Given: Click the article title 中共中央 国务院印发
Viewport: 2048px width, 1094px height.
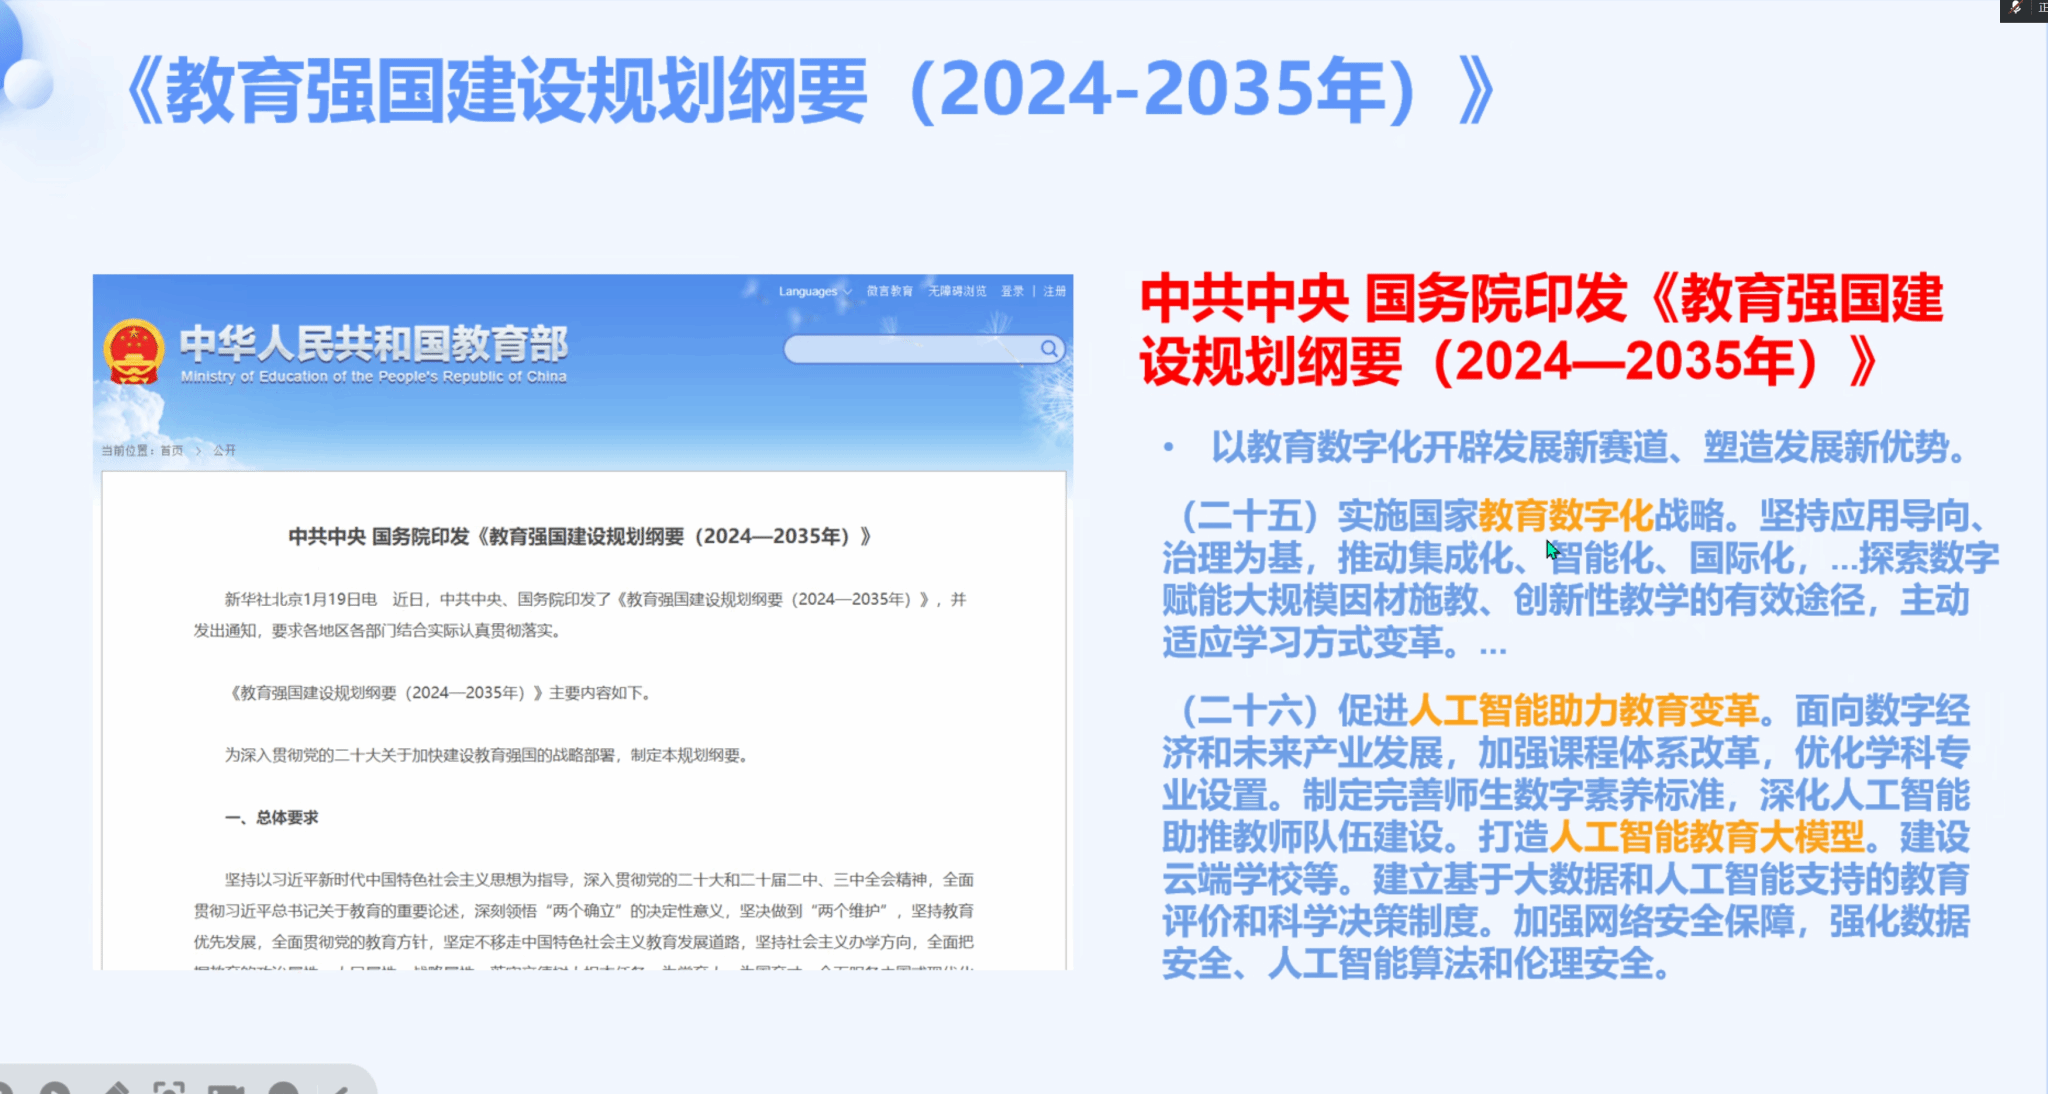Looking at the screenshot, I should pos(579,536).
